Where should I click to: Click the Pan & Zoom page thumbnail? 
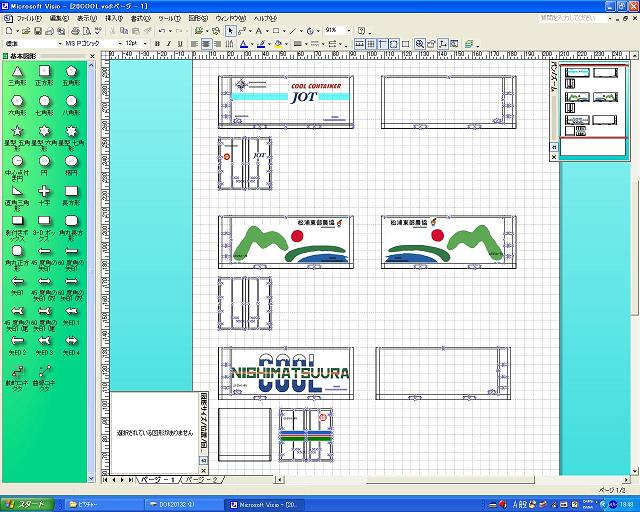click(593, 110)
